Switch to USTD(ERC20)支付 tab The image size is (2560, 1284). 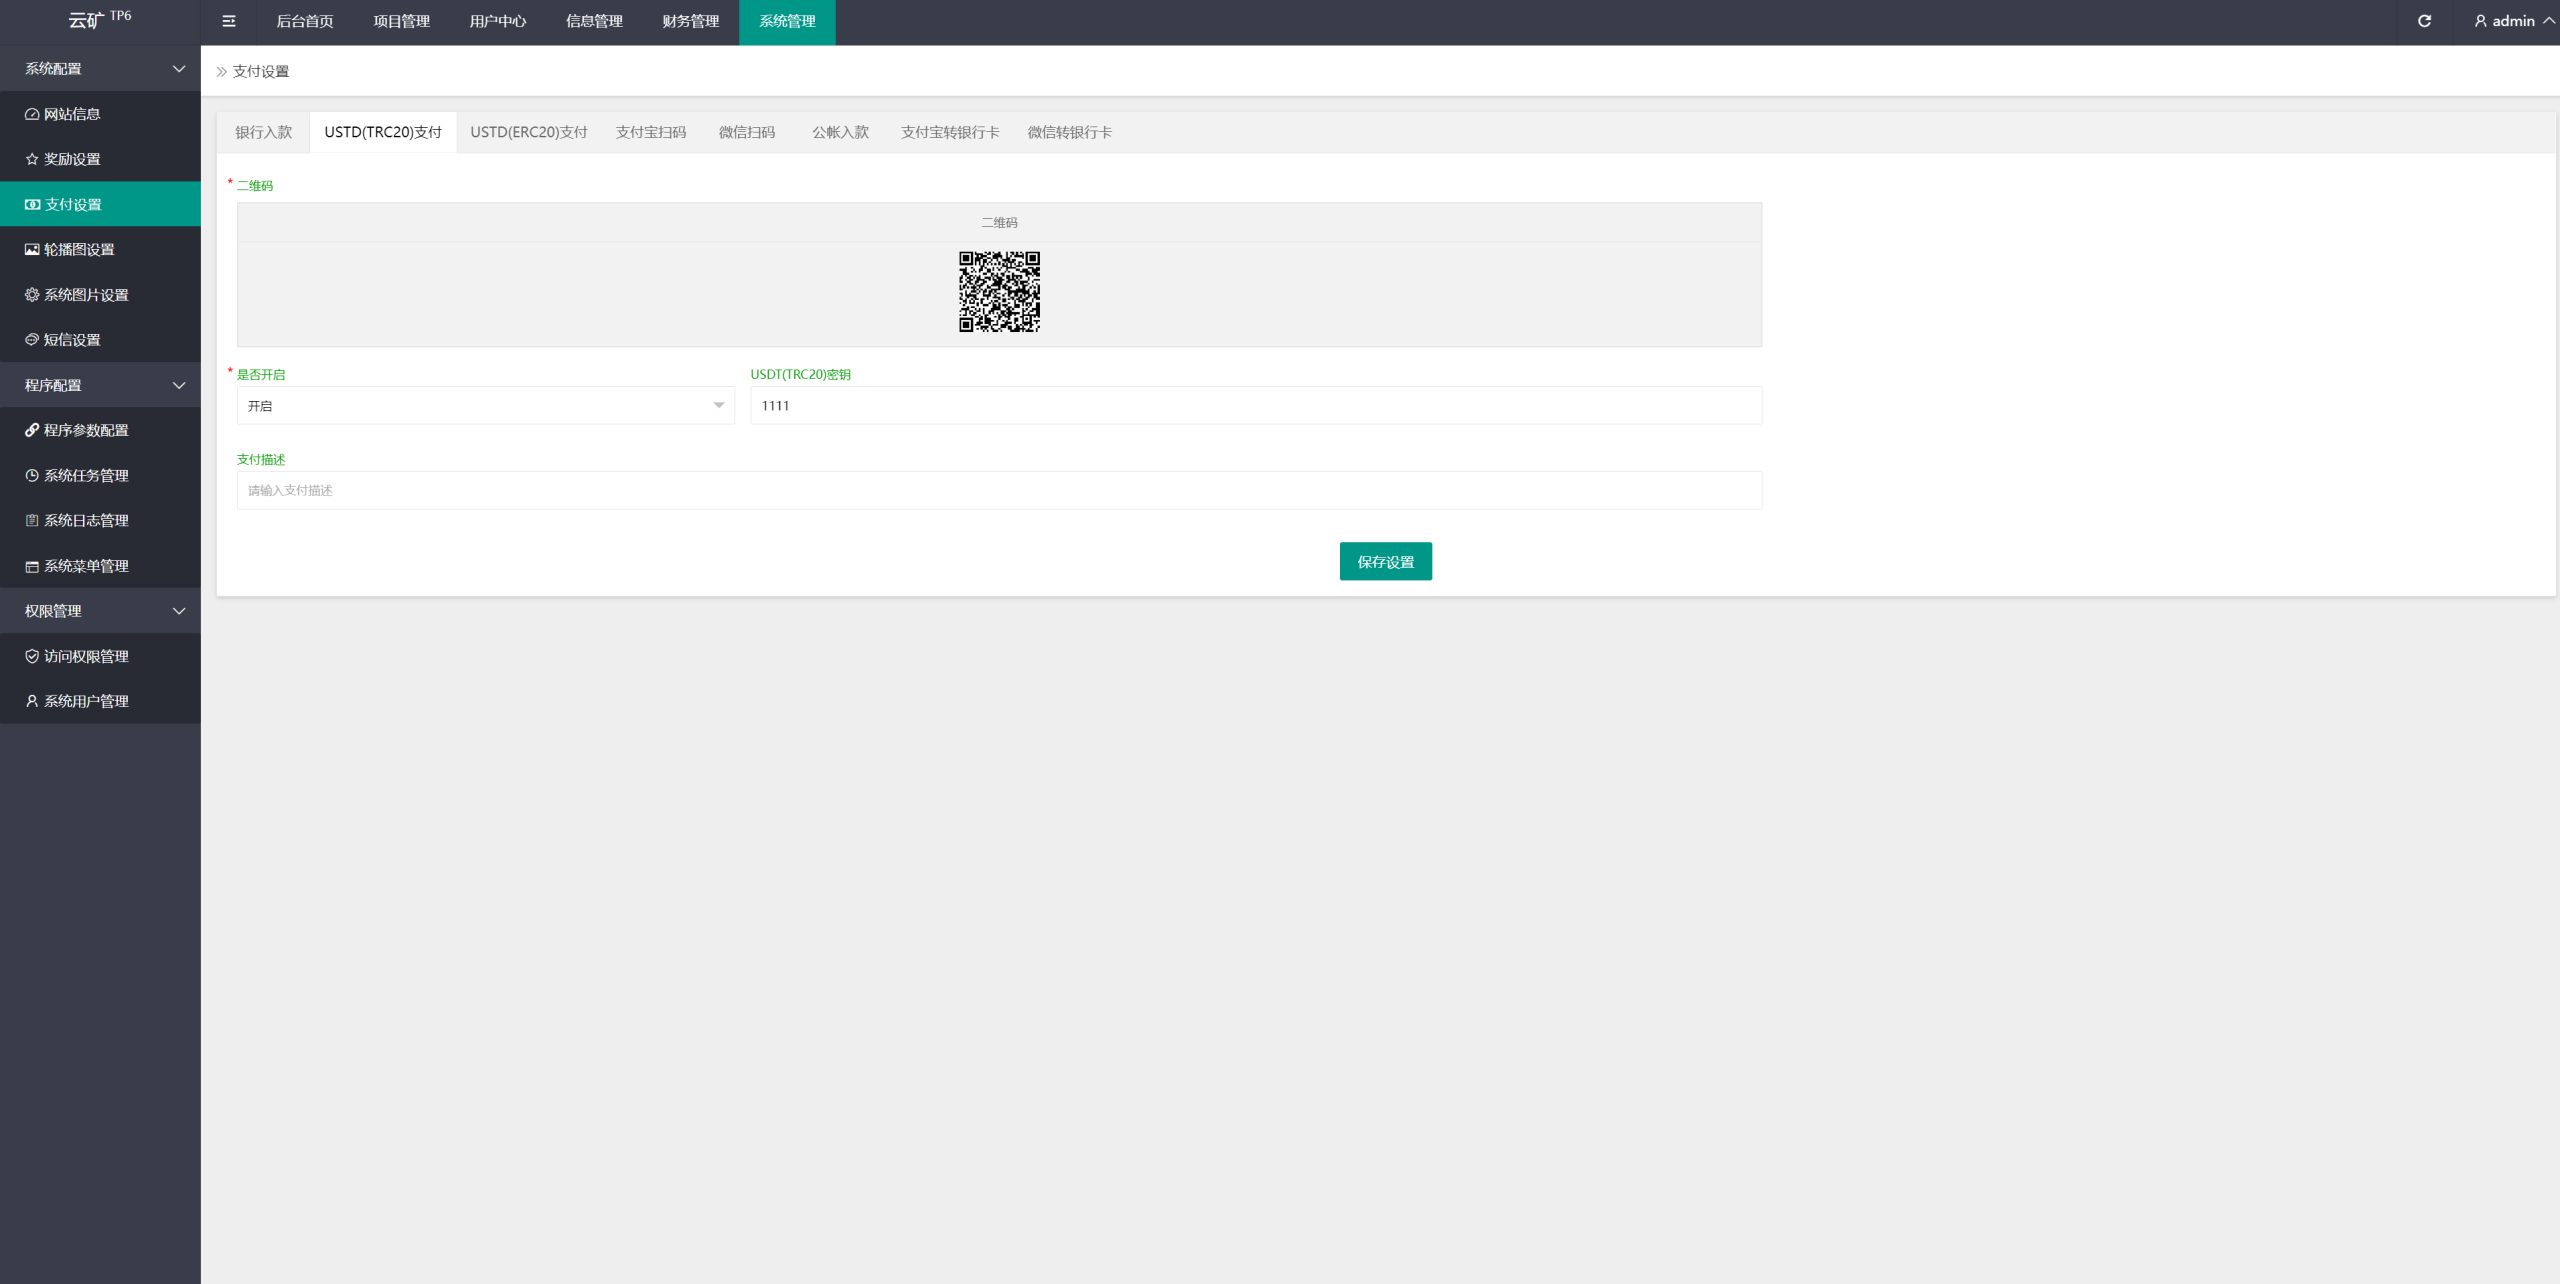528,132
